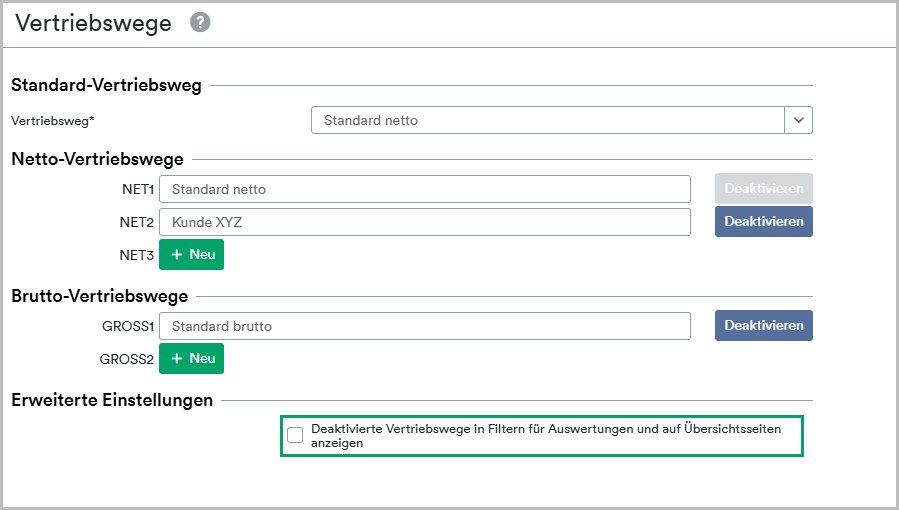Edit the GROSS1 Standard brutto field
This screenshot has width=899, height=510.
pos(425,326)
